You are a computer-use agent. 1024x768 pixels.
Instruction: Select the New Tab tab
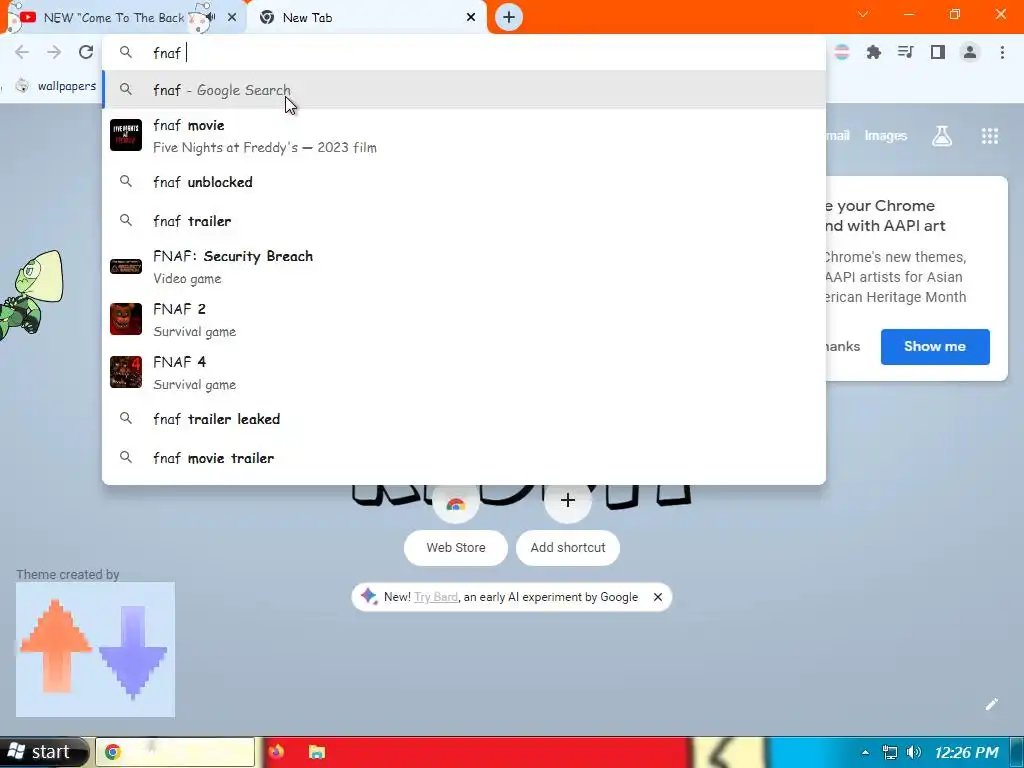pos(368,18)
